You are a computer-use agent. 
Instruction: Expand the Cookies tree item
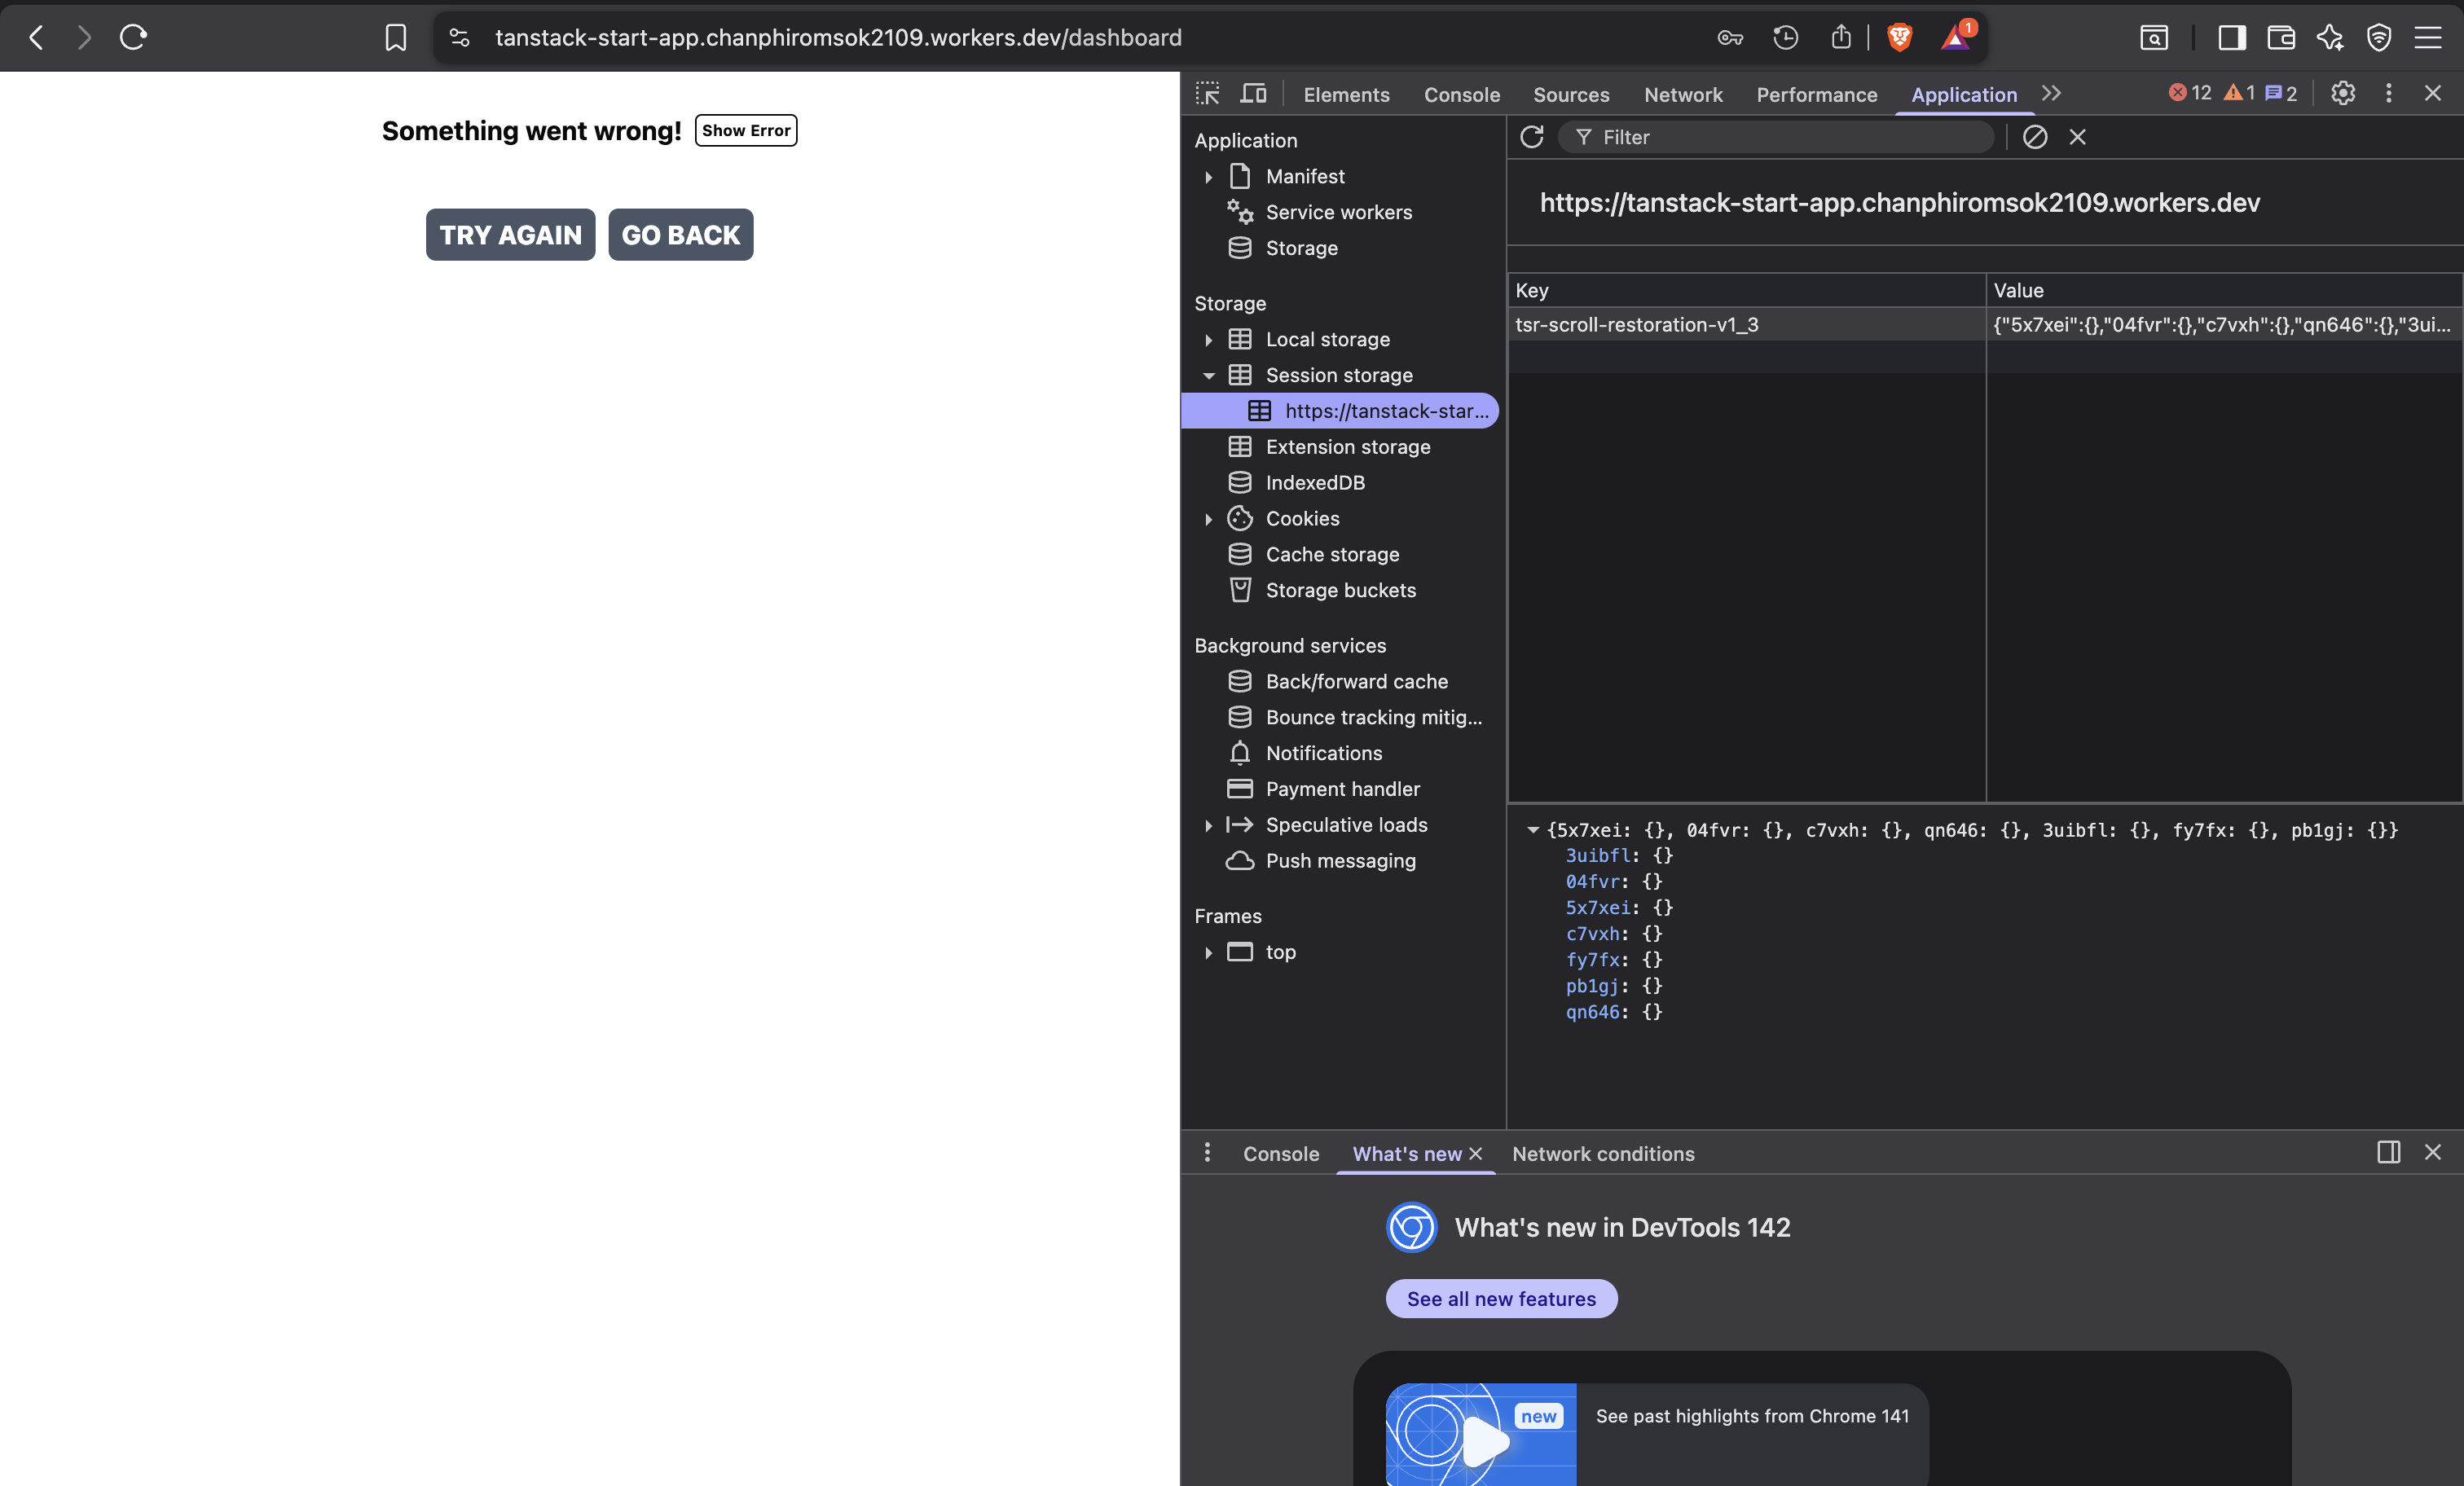[x=1208, y=519]
